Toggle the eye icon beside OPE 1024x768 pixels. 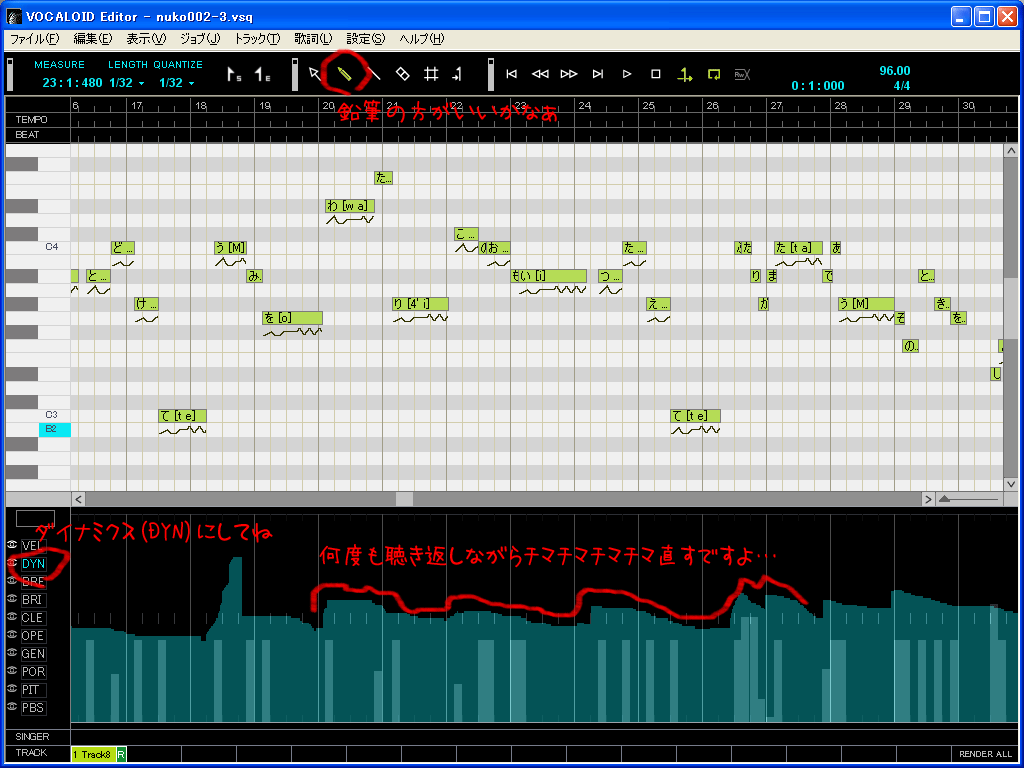[12, 635]
